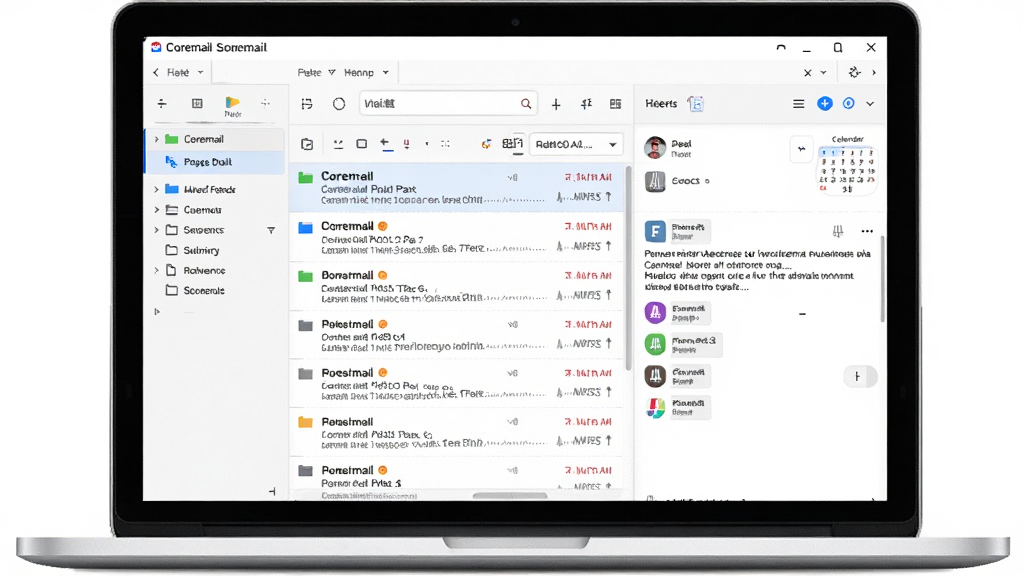Click the purple round avatar in the right panel
This screenshot has width=1024, height=576.
click(x=655, y=312)
